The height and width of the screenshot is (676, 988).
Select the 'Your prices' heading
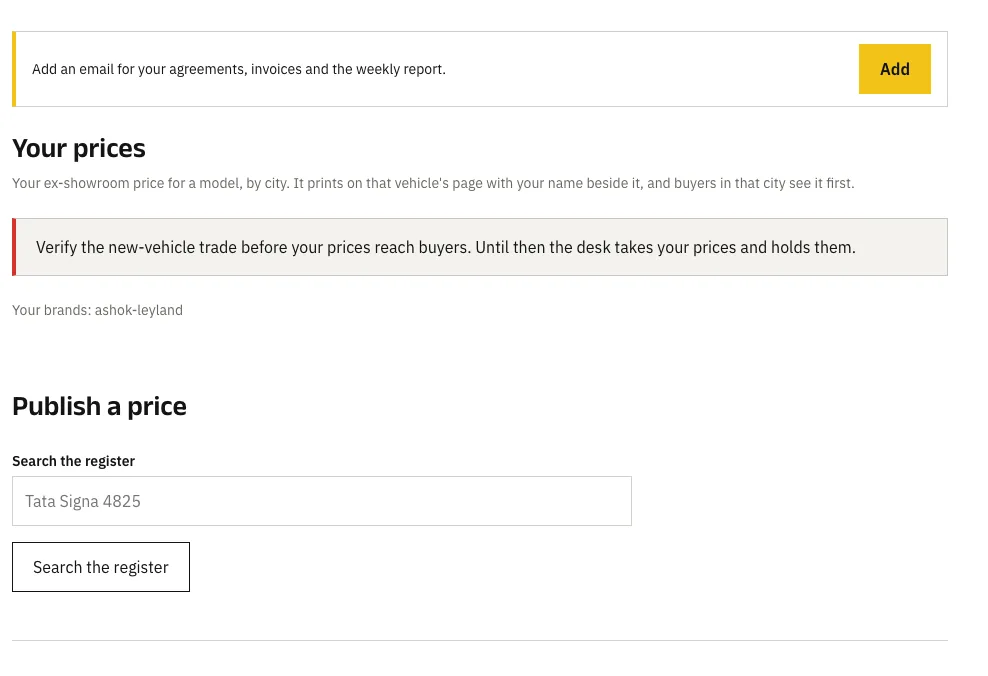point(79,148)
